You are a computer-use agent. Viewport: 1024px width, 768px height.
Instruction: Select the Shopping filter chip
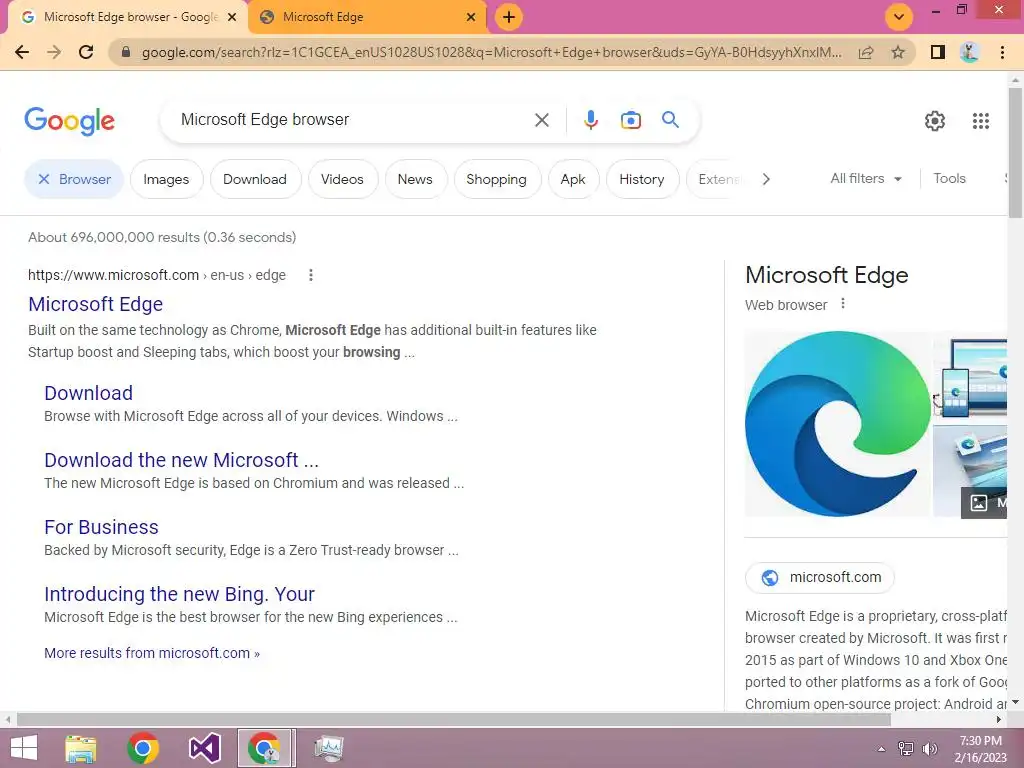coord(497,179)
